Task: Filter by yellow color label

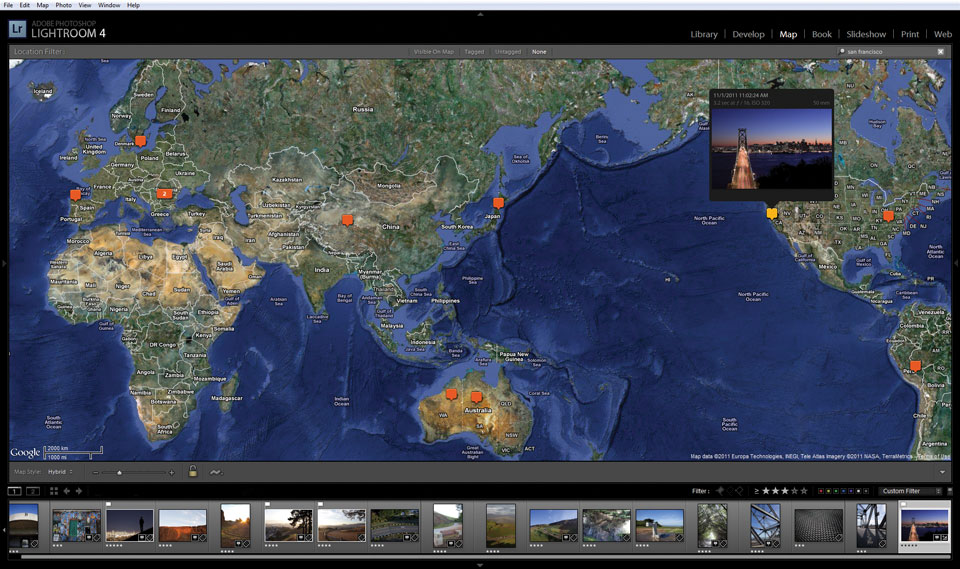Action: 828,491
